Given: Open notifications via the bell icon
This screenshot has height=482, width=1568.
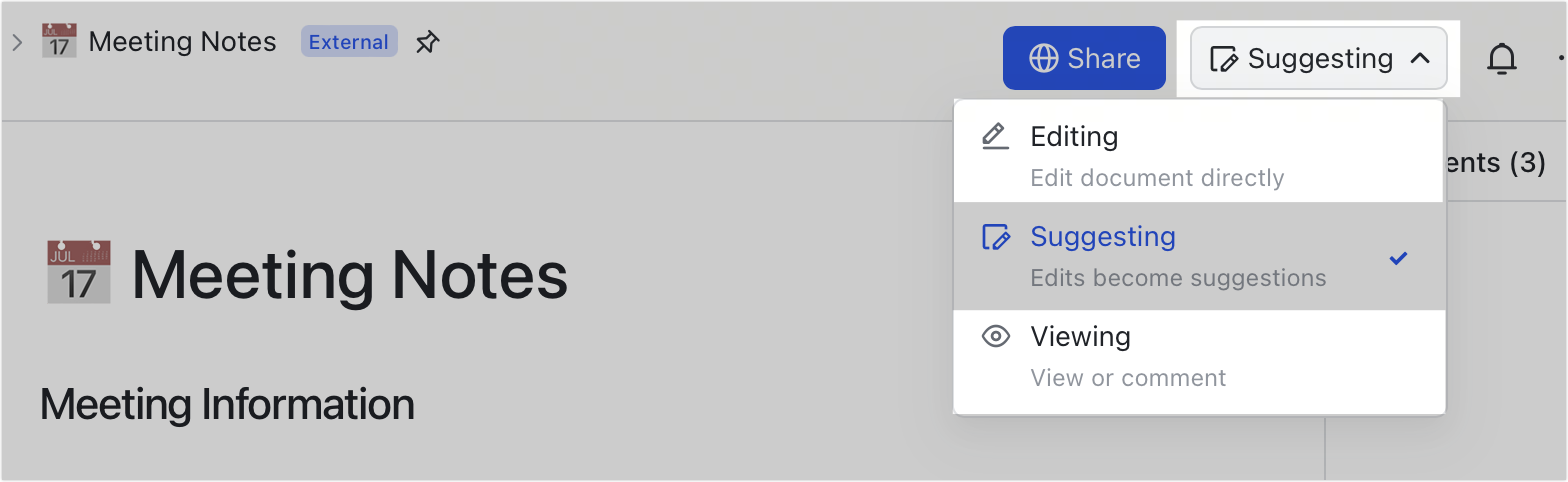Looking at the screenshot, I should tap(1501, 59).
